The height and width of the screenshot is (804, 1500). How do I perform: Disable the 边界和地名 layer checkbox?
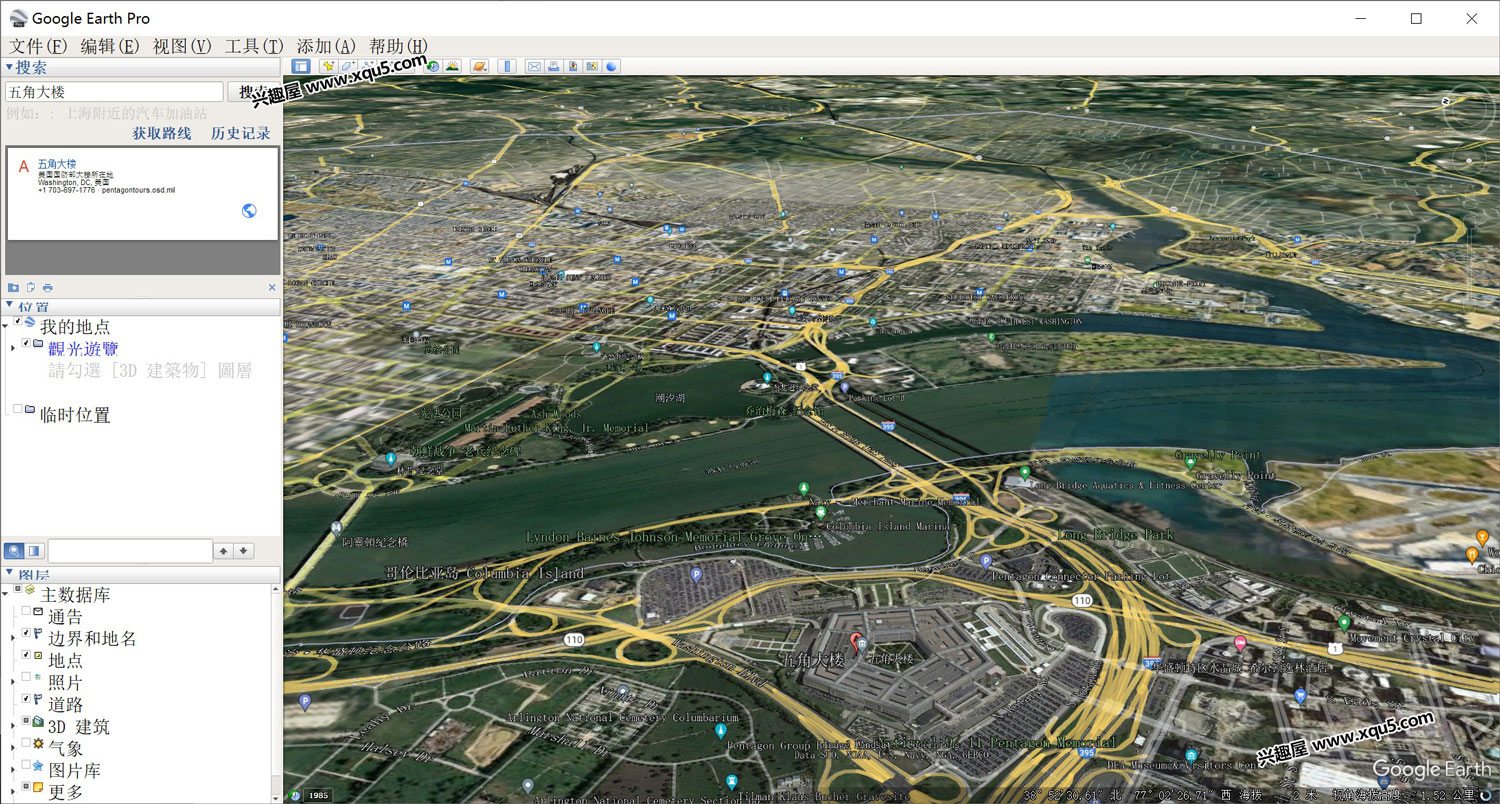26,633
